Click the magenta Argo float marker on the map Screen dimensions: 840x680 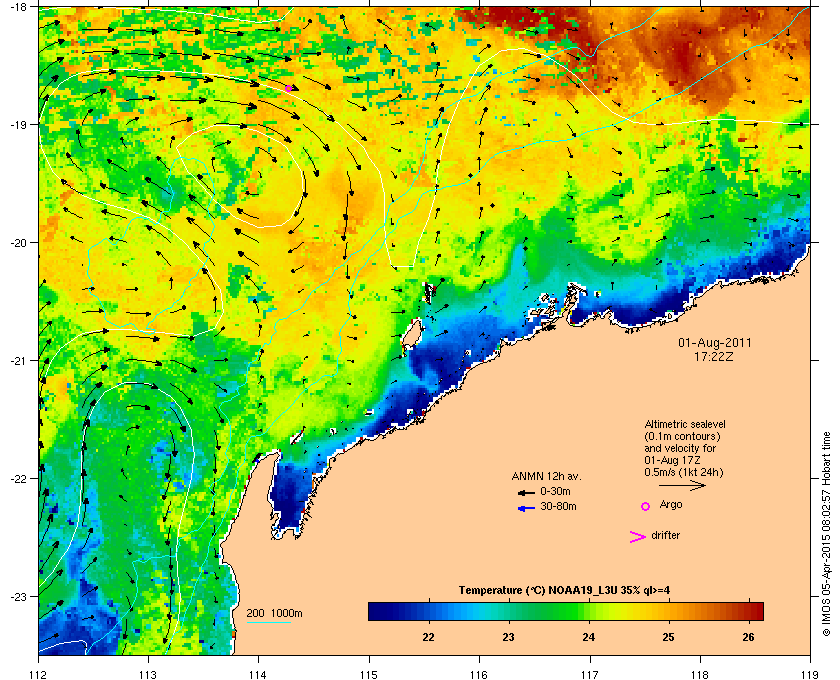[288, 88]
